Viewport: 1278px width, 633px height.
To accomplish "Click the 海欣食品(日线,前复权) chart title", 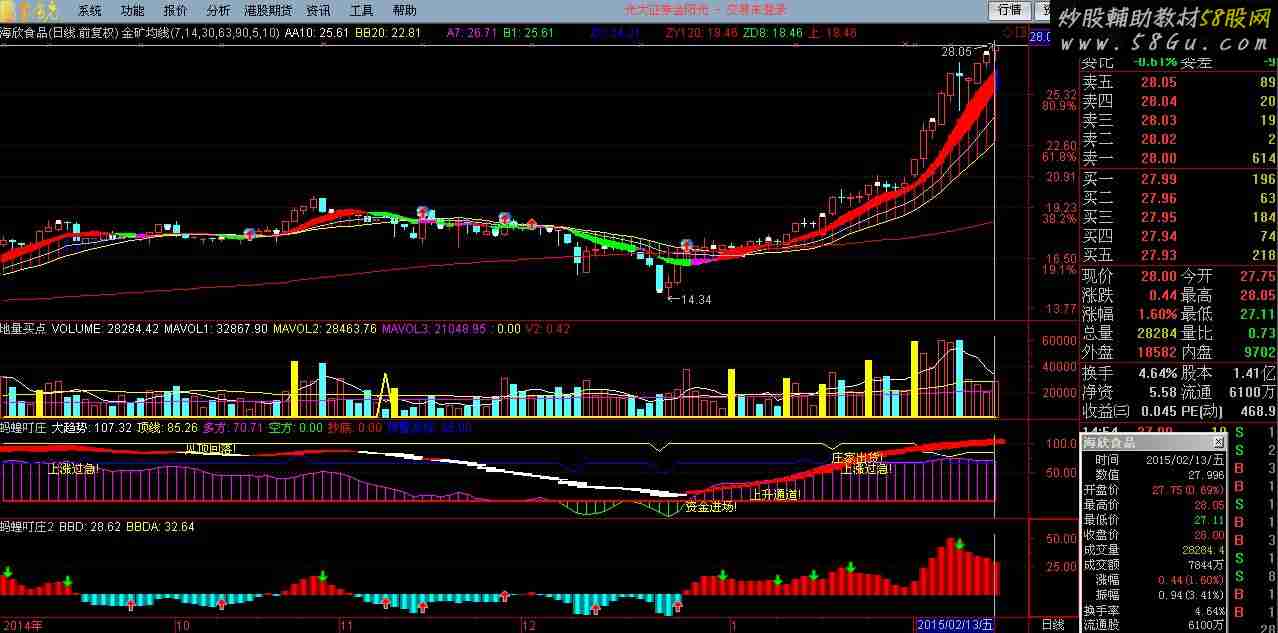I will click(x=60, y=33).
